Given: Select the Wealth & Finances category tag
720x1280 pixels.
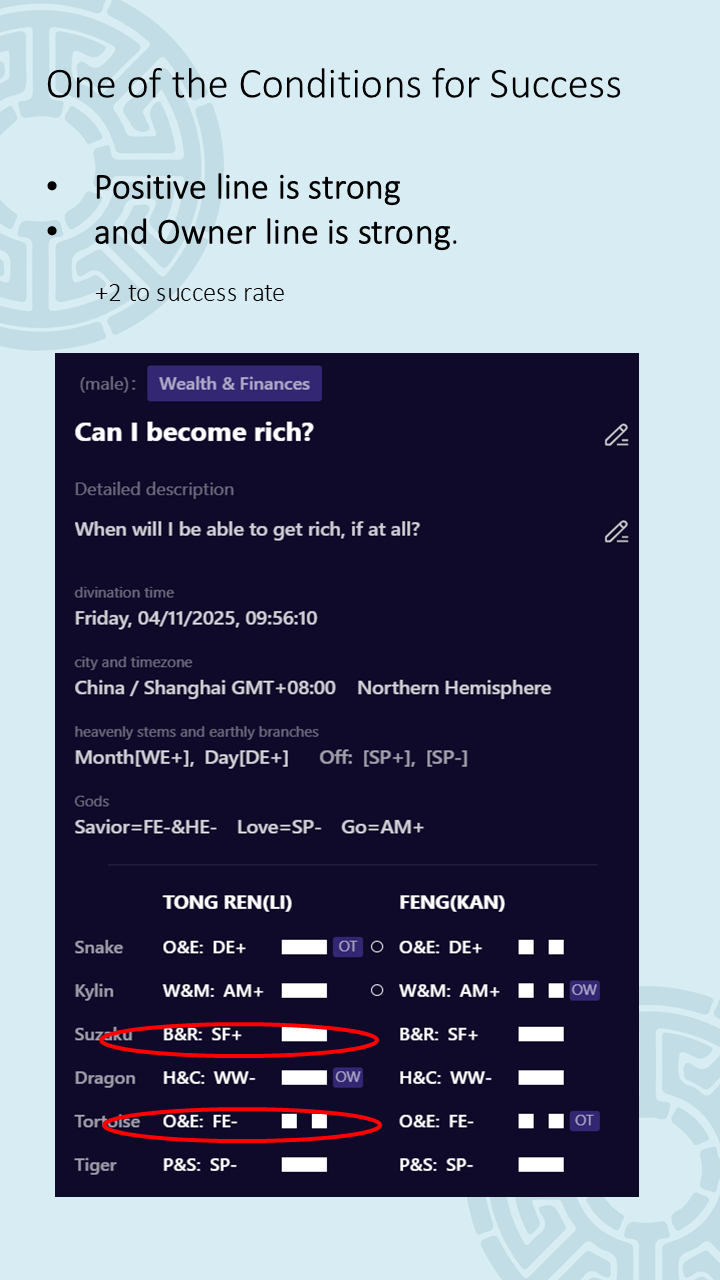Looking at the screenshot, I should point(234,384).
